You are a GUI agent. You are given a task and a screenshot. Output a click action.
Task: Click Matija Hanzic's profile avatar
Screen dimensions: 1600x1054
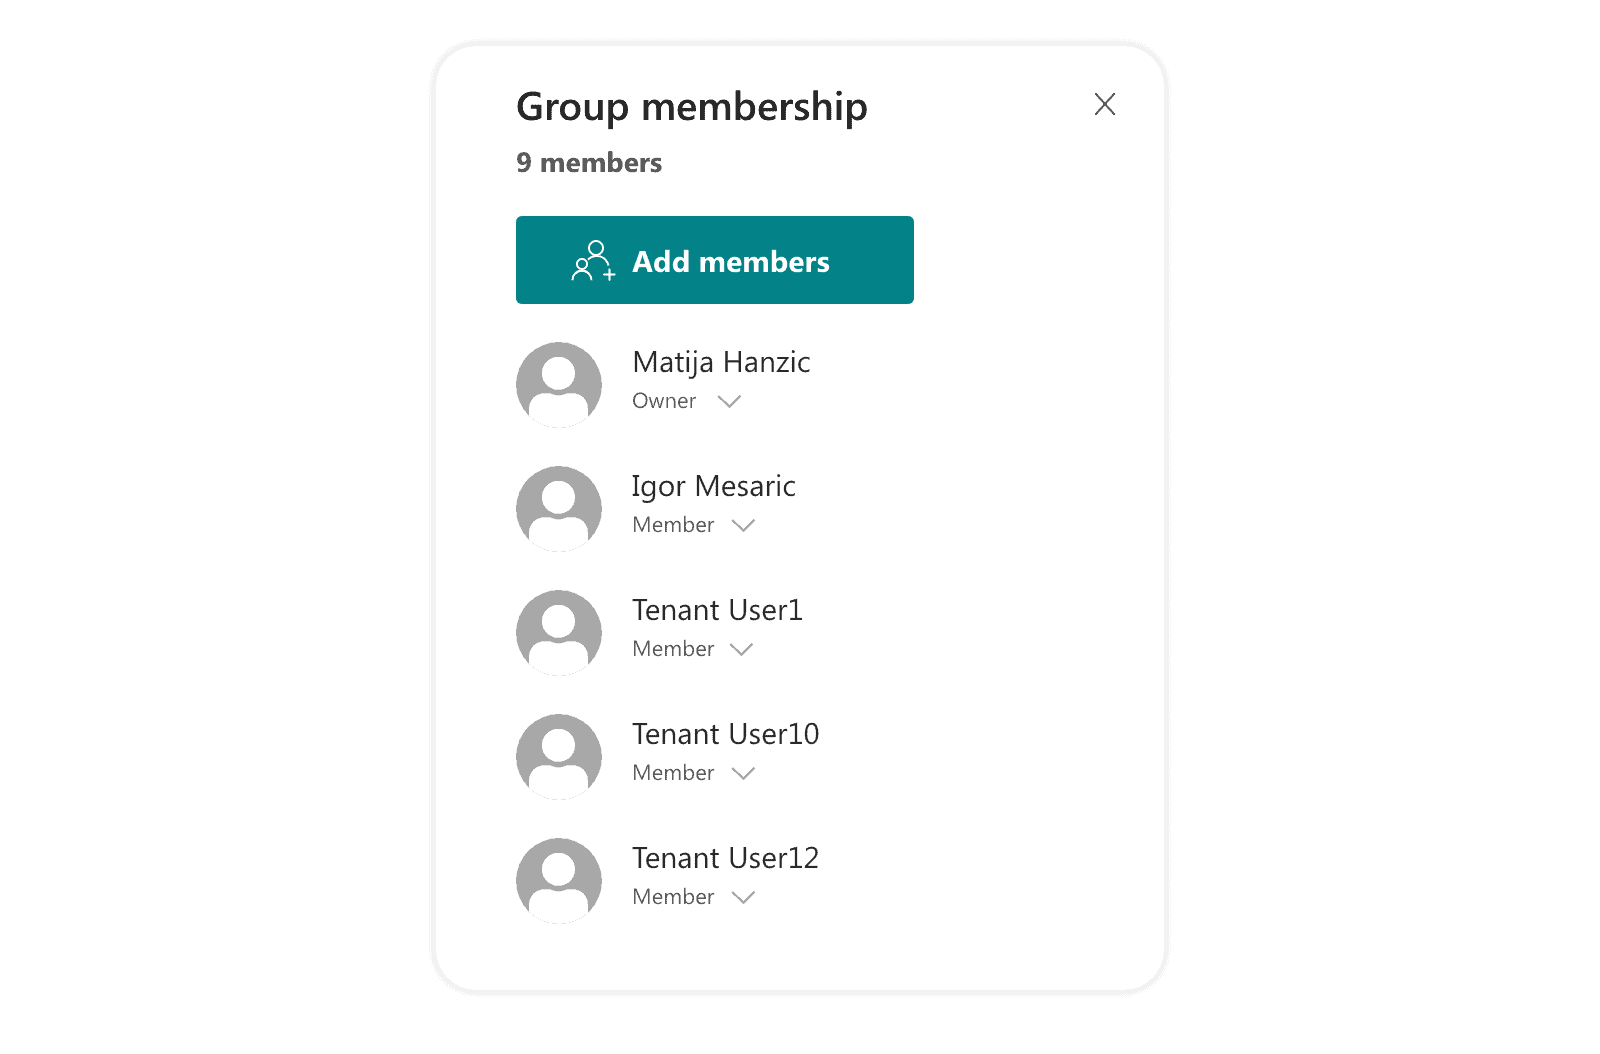[558, 384]
